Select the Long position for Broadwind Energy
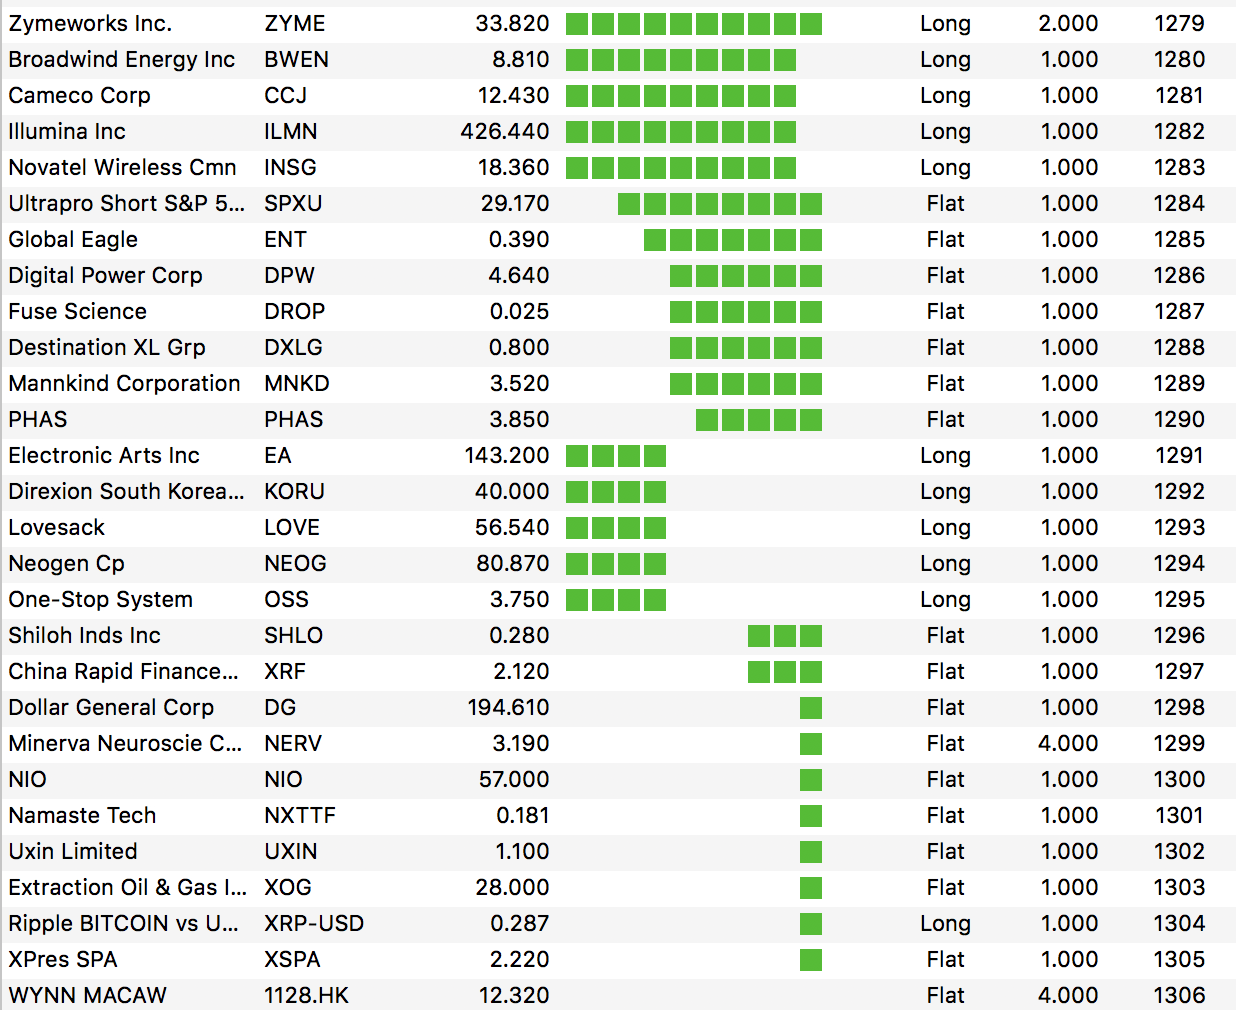Image resolution: width=1236 pixels, height=1010 pixels. coord(945,59)
